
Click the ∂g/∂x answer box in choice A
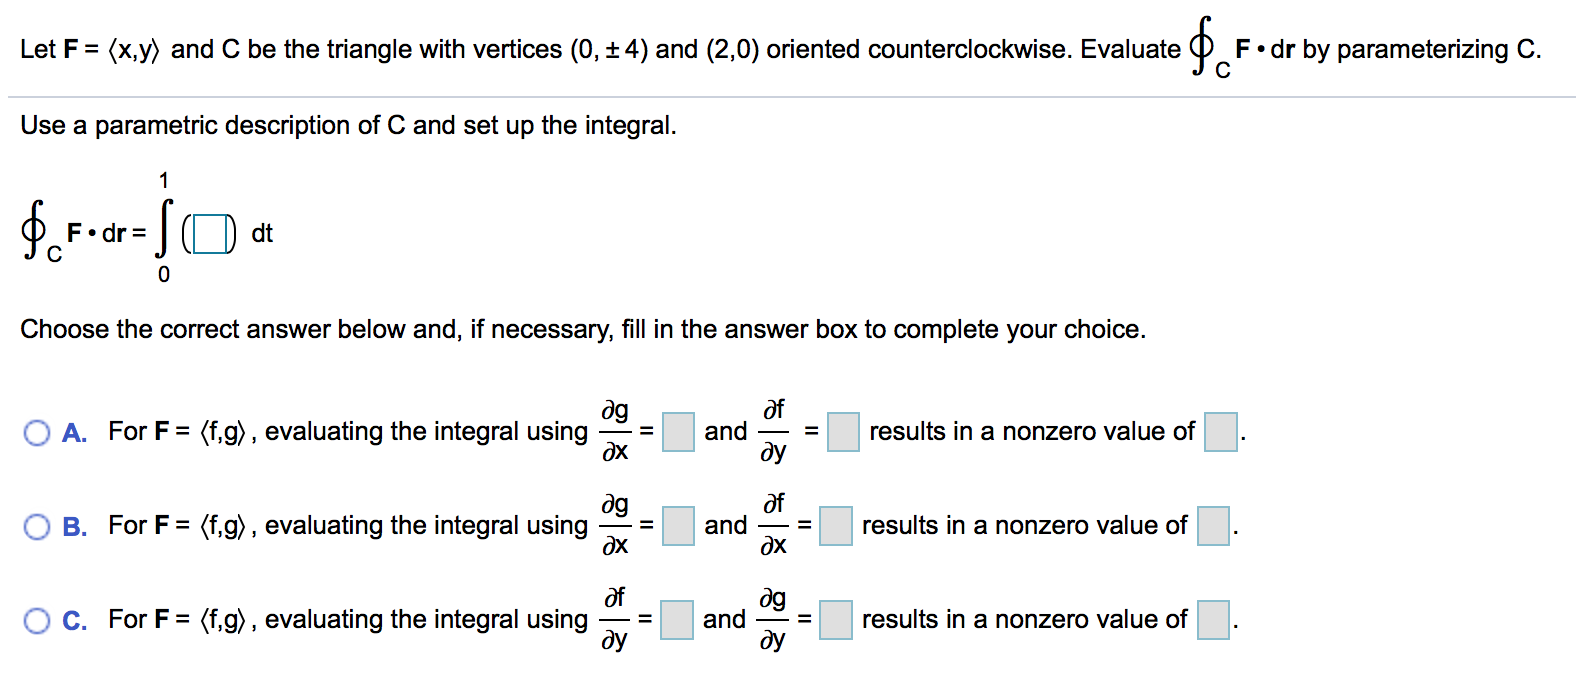(677, 432)
